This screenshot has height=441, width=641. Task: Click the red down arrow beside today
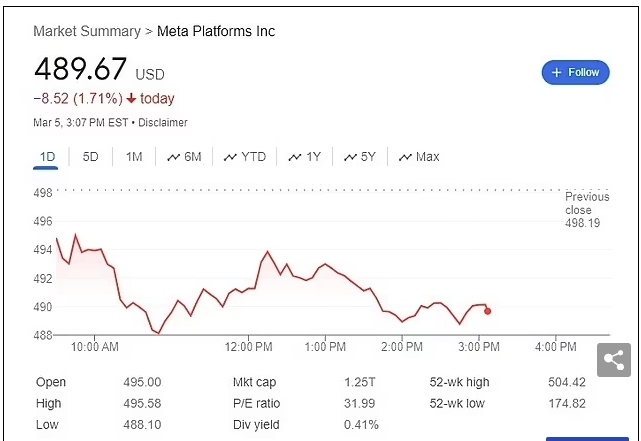click(x=131, y=99)
